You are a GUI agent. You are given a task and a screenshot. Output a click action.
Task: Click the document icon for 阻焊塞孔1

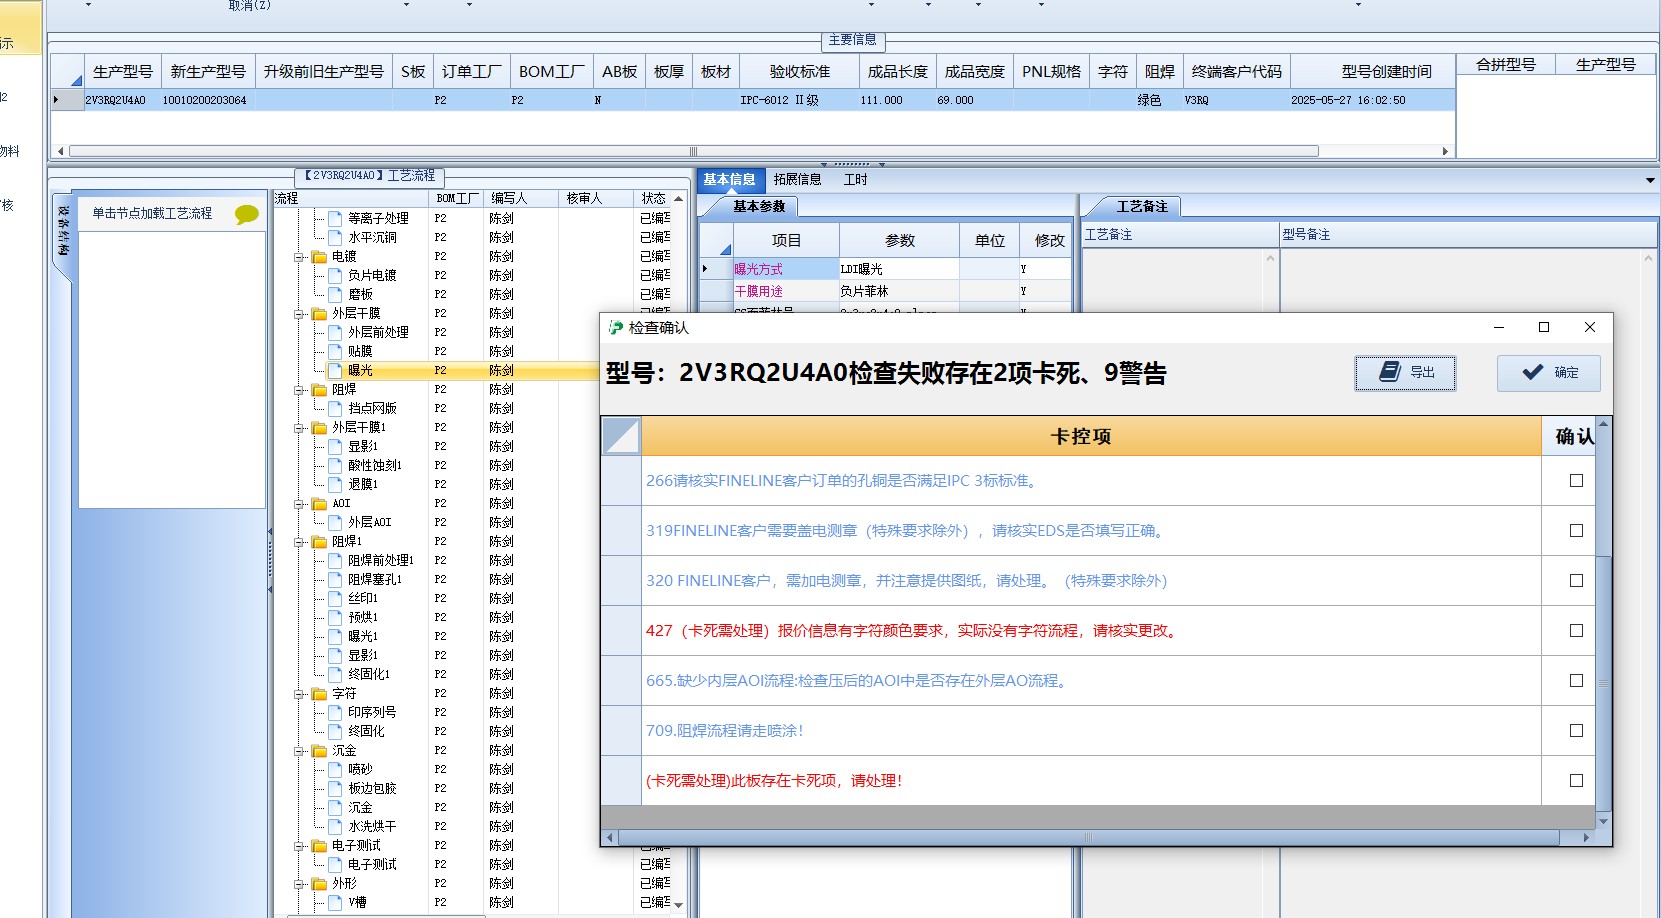(x=336, y=579)
